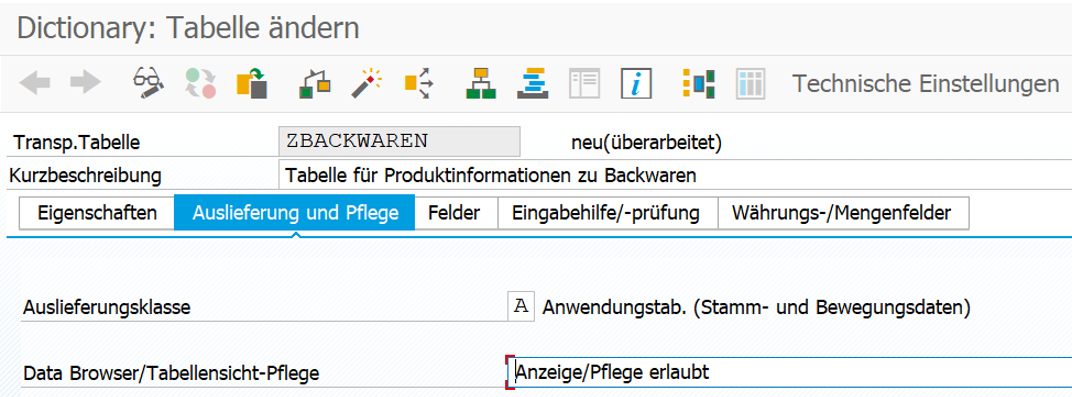Click the greyed-out table contents icon
This screenshot has height=397, width=1072.
[750, 83]
